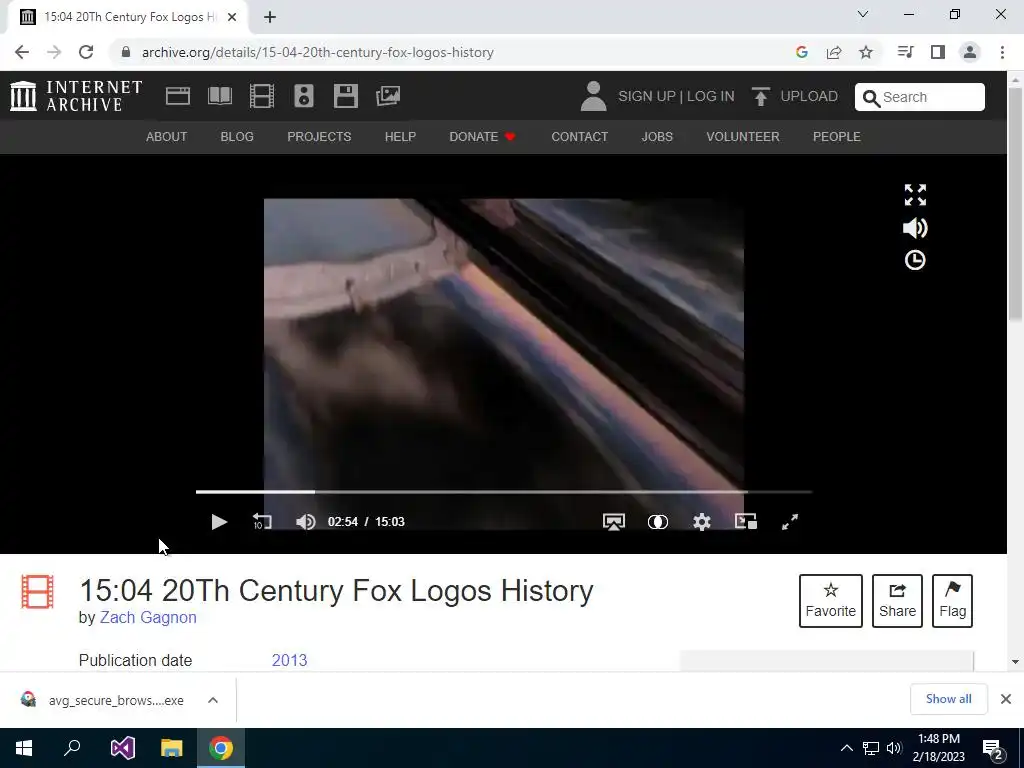Click LOG IN link
The image size is (1024, 768).
pos(711,96)
